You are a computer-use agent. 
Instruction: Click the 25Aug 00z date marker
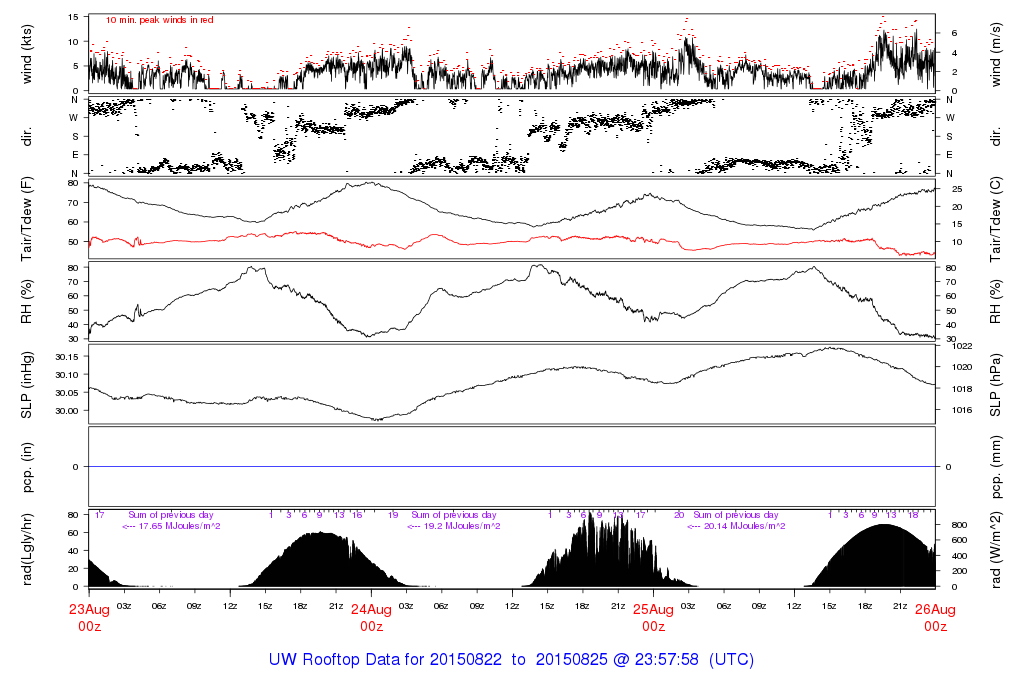(x=653, y=617)
